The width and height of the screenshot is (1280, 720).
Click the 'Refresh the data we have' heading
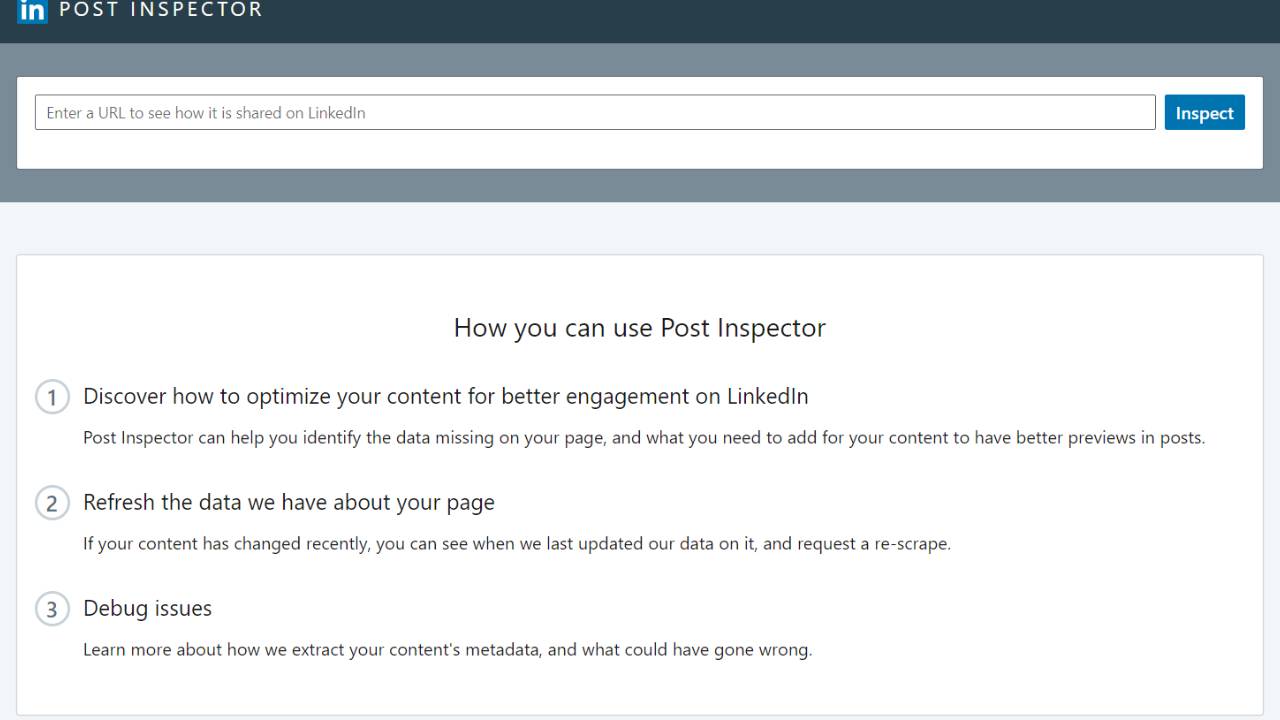(288, 502)
